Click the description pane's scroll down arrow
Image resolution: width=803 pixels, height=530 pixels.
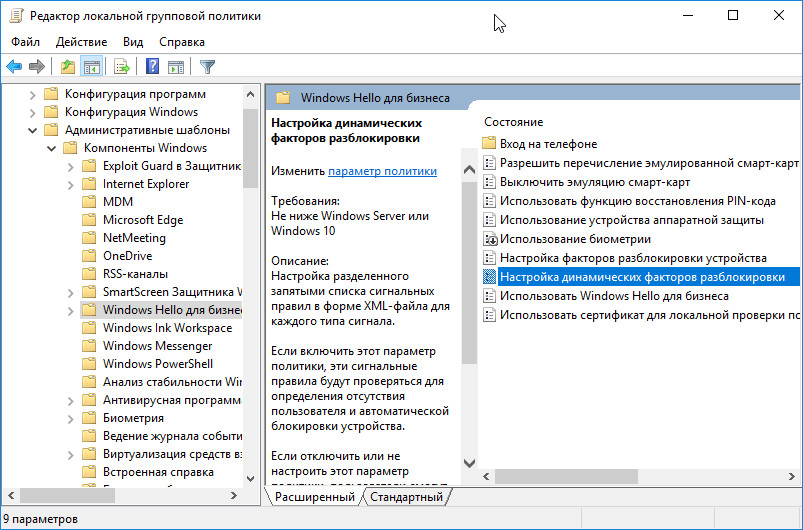click(468, 466)
